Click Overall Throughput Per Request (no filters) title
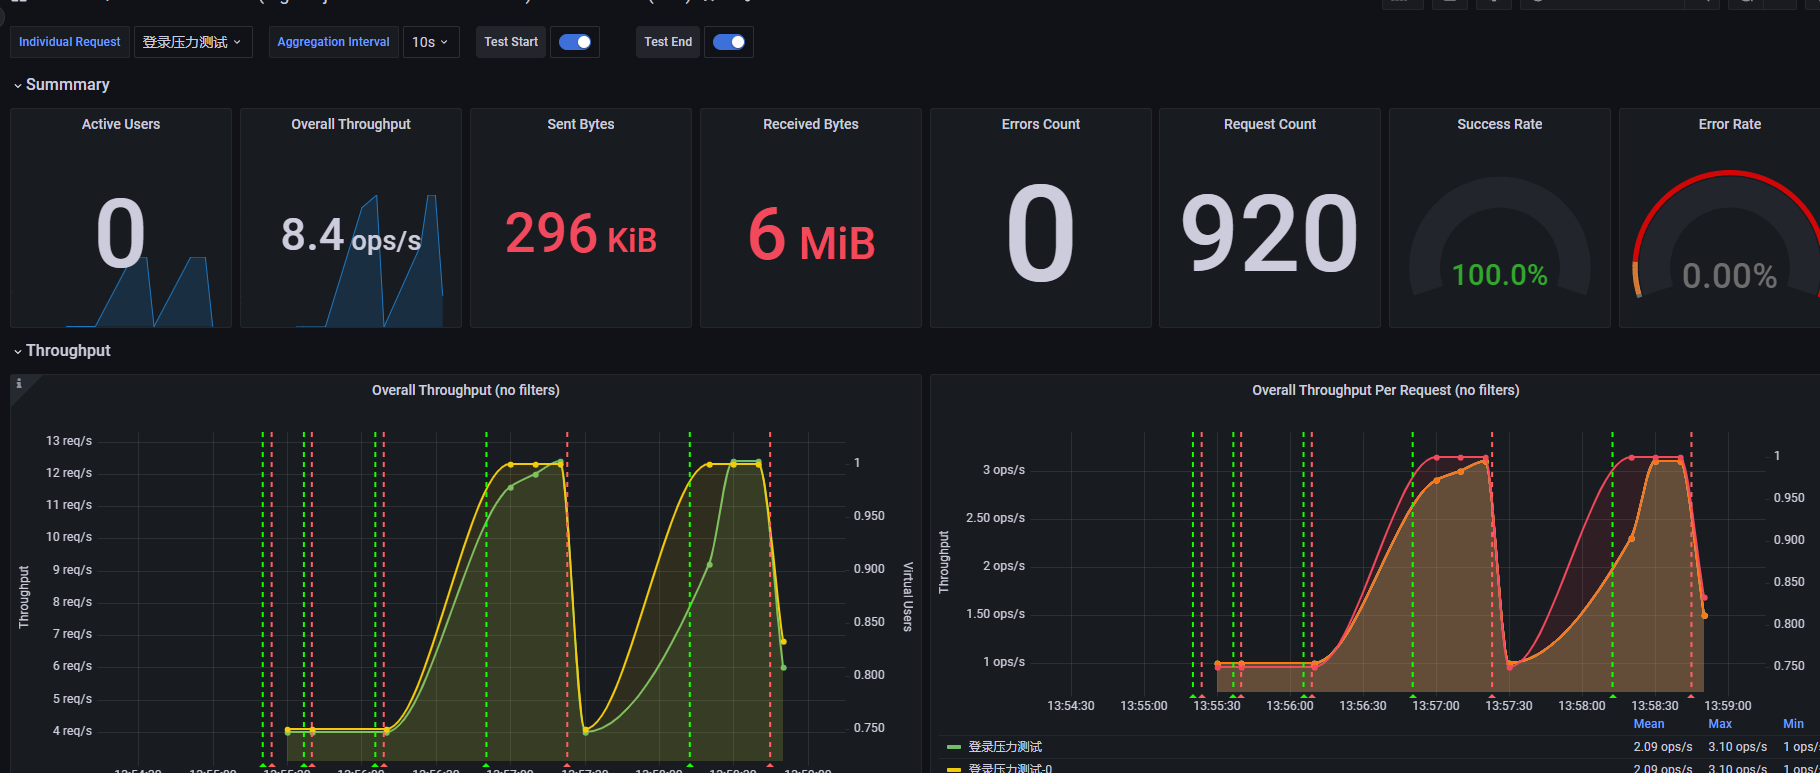Viewport: 1820px width, 773px height. click(x=1386, y=390)
